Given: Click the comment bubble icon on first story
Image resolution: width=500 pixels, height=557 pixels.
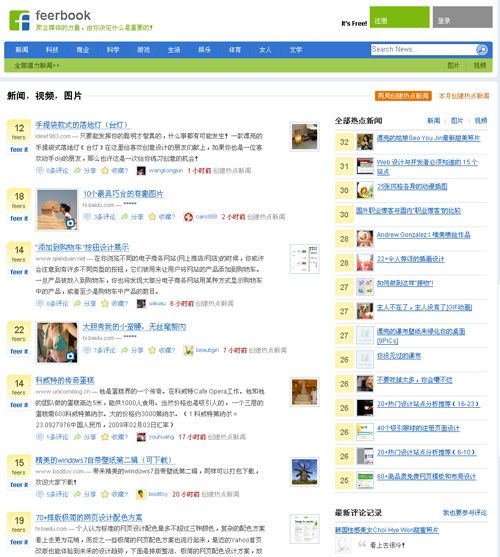Looking at the screenshot, I should (x=39, y=171).
